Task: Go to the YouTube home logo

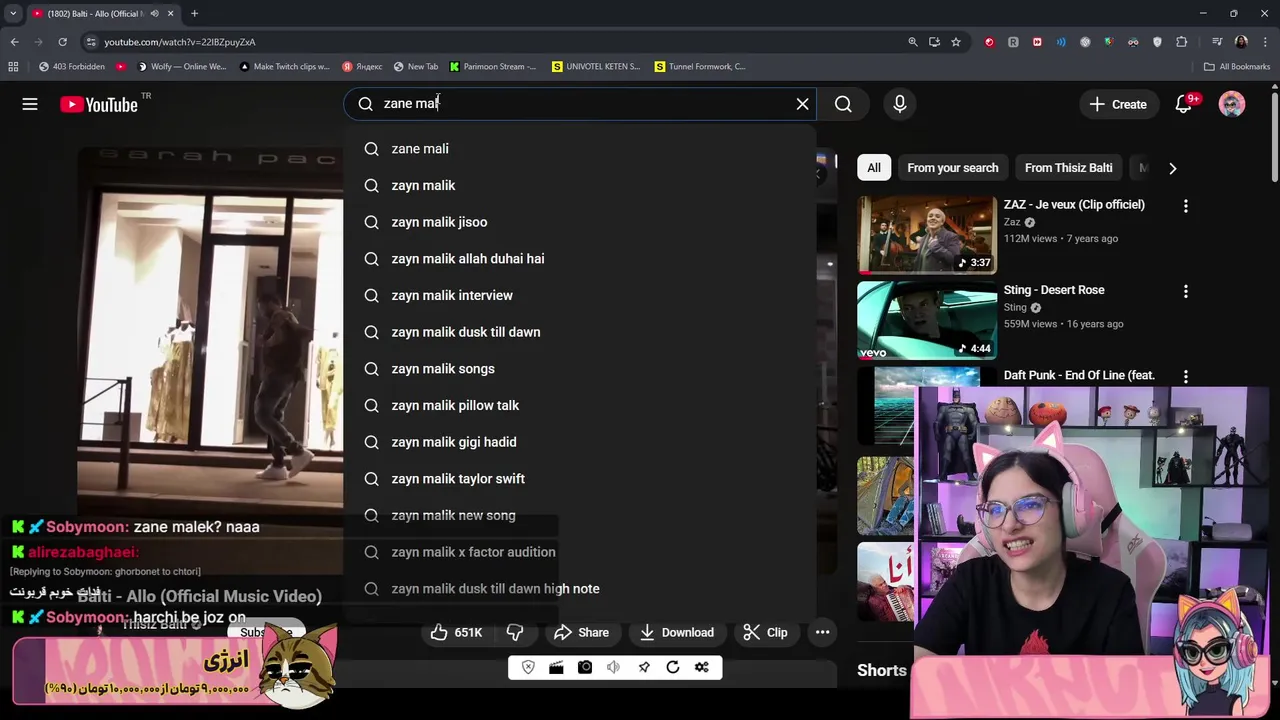Action: coord(98,104)
